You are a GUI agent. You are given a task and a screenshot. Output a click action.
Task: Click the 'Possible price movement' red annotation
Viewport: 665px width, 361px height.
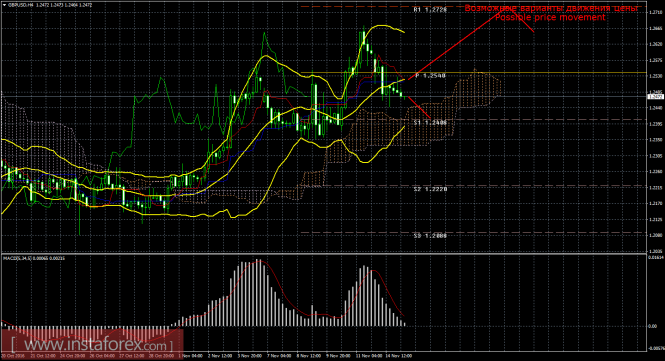pos(550,17)
